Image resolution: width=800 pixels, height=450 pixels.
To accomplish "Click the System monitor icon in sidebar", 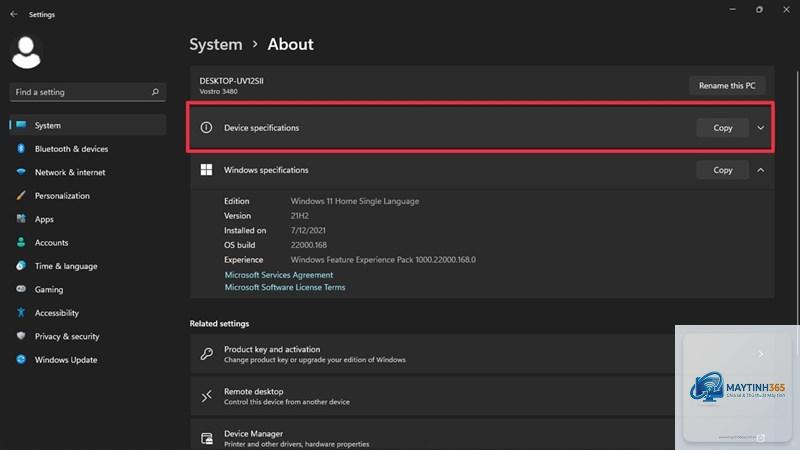I will 21,125.
